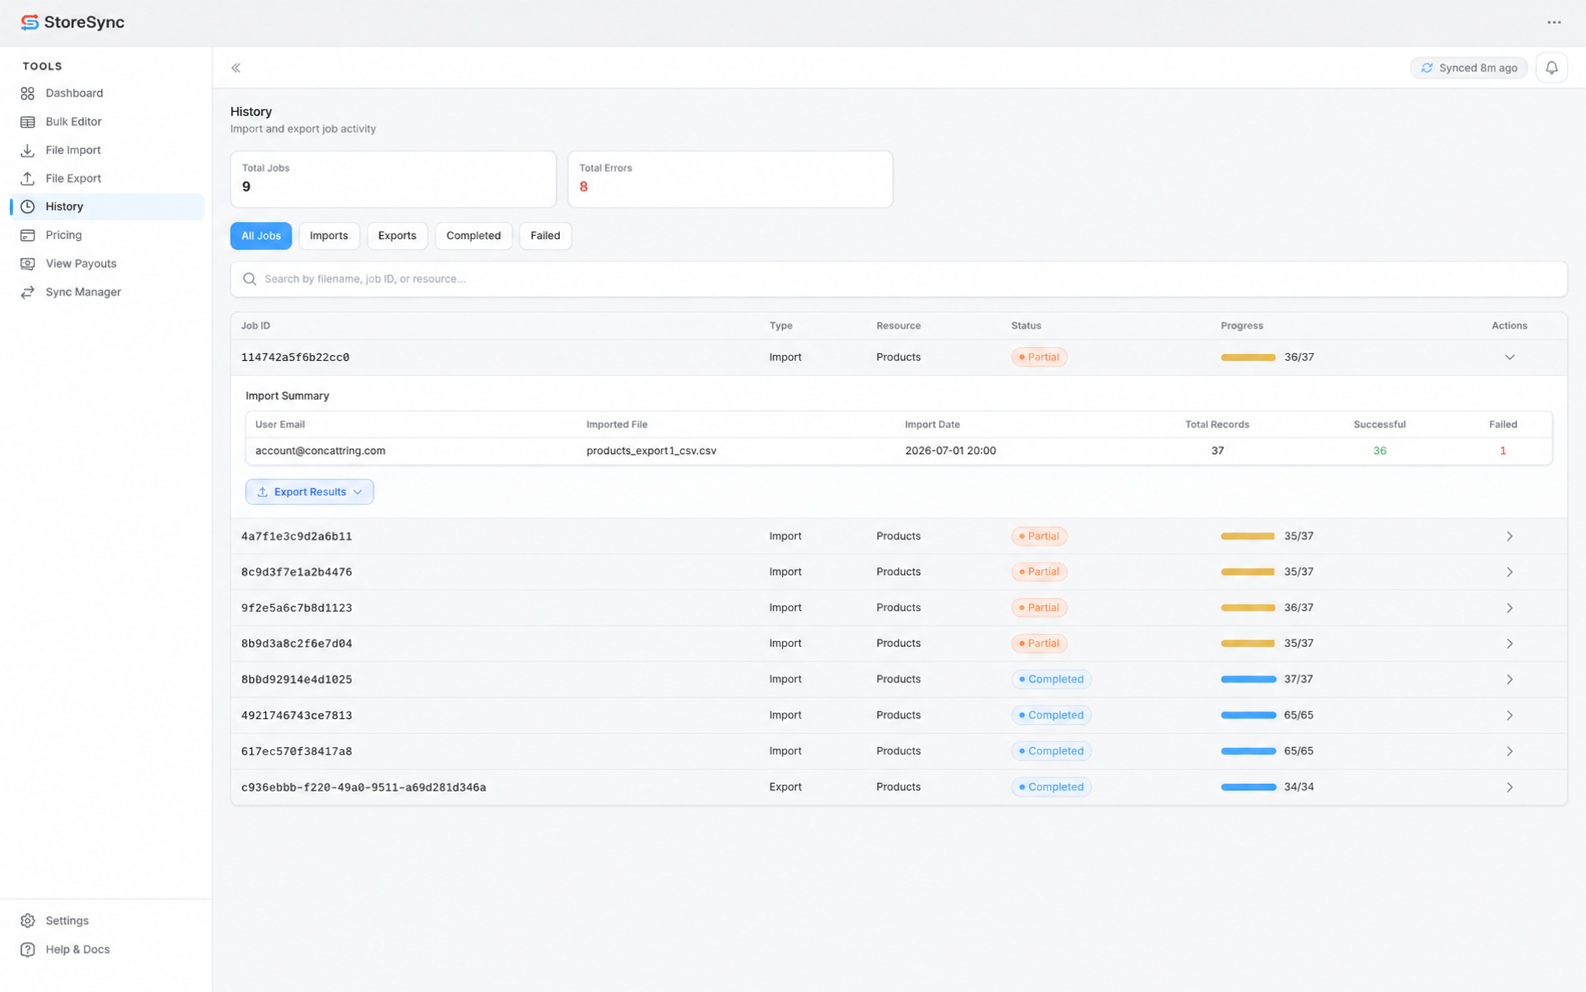This screenshot has height=992, width=1586.
Task: Click the StoreSync logo icon
Action: point(30,22)
